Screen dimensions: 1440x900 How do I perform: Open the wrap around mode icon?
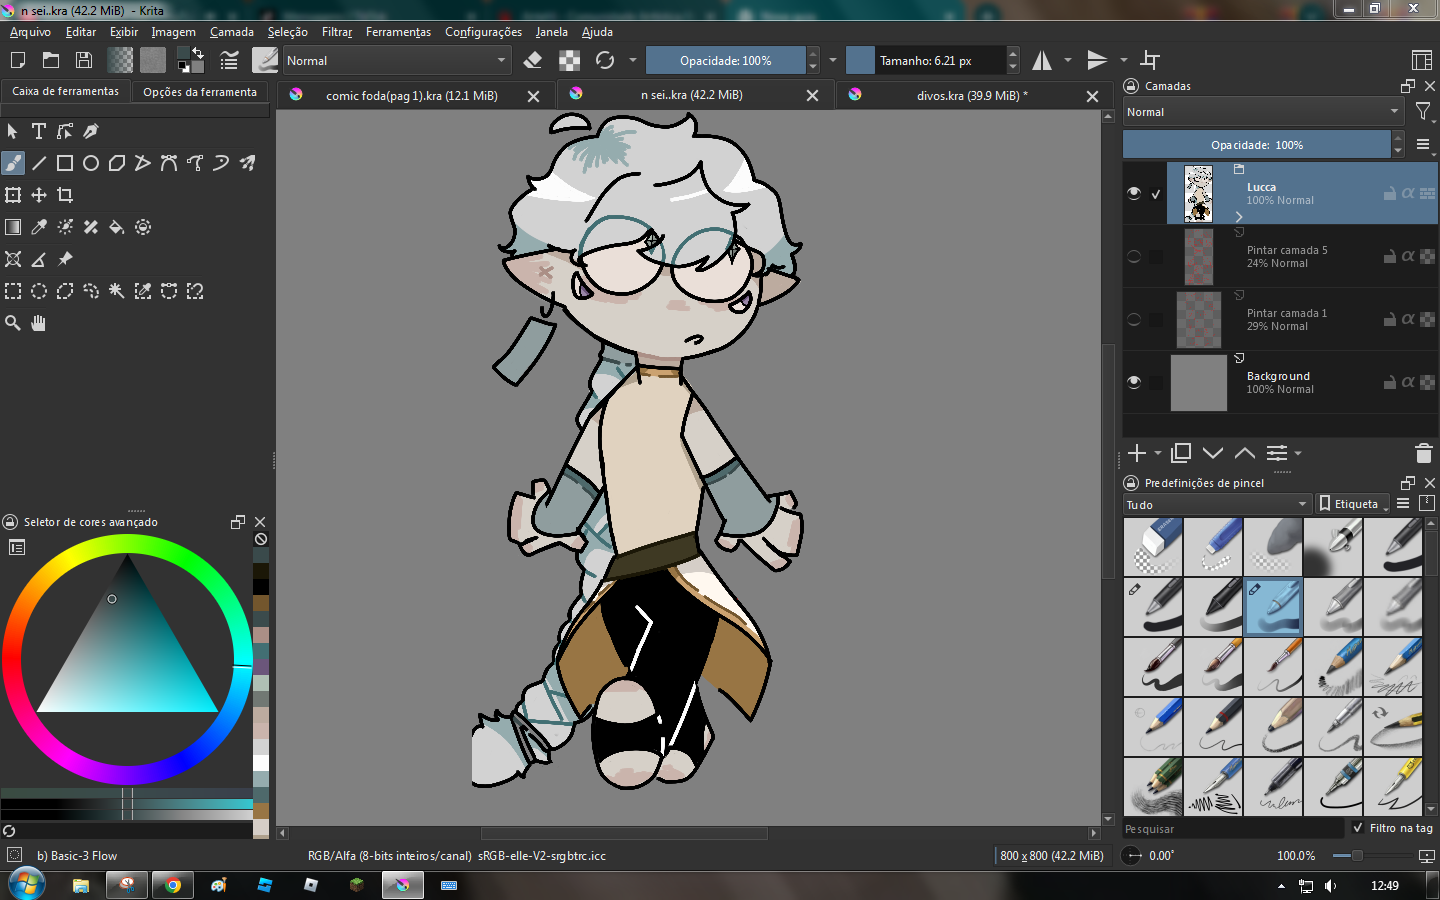tap(1151, 60)
